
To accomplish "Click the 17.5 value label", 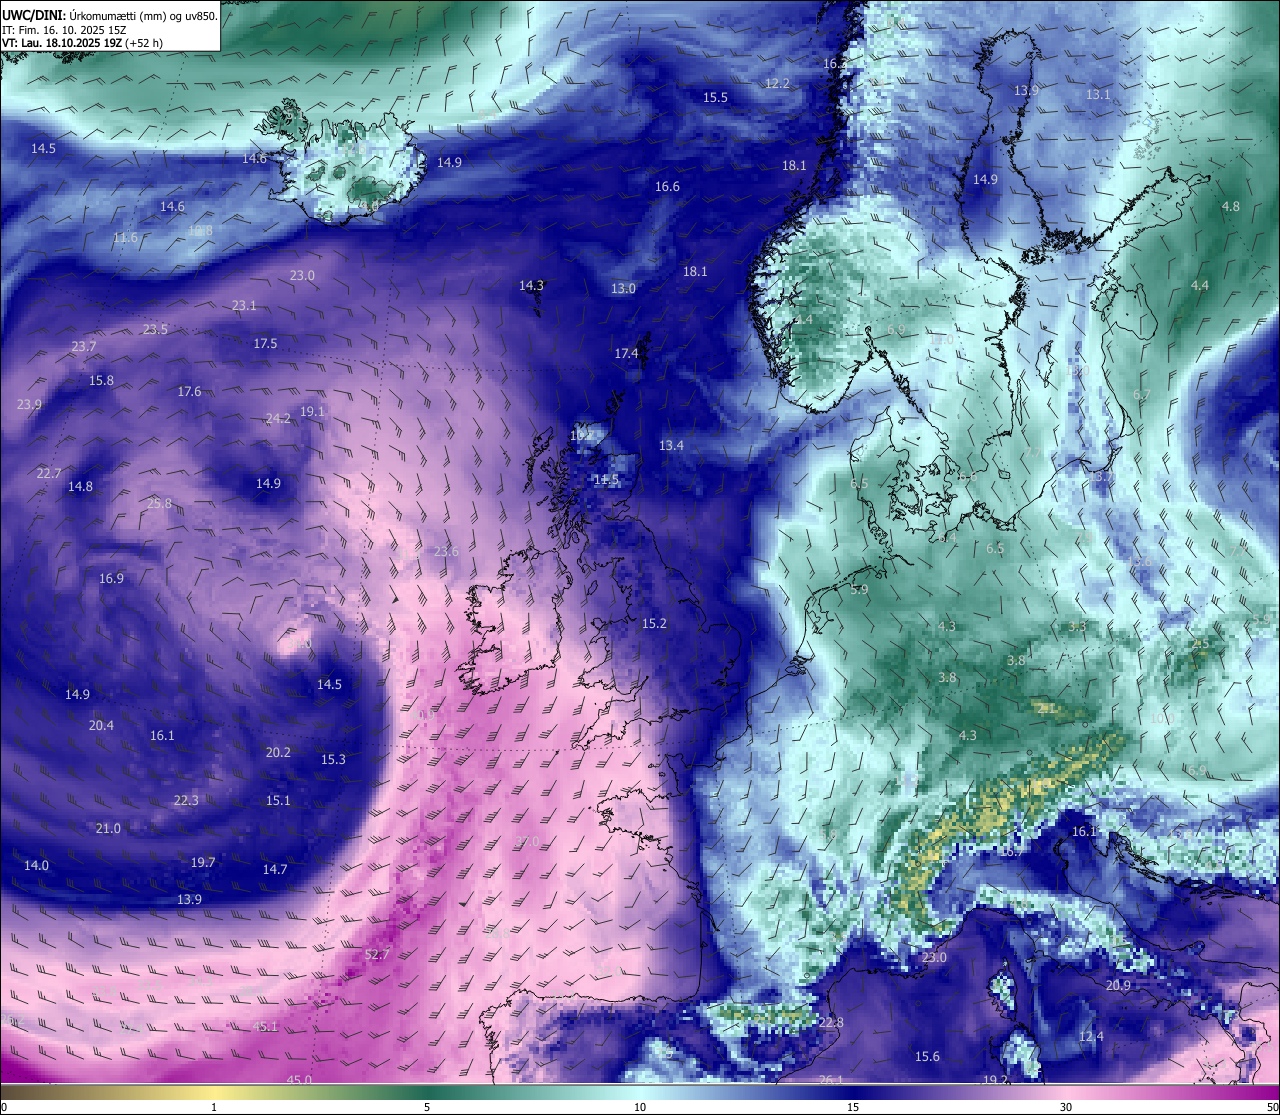I will click(265, 344).
